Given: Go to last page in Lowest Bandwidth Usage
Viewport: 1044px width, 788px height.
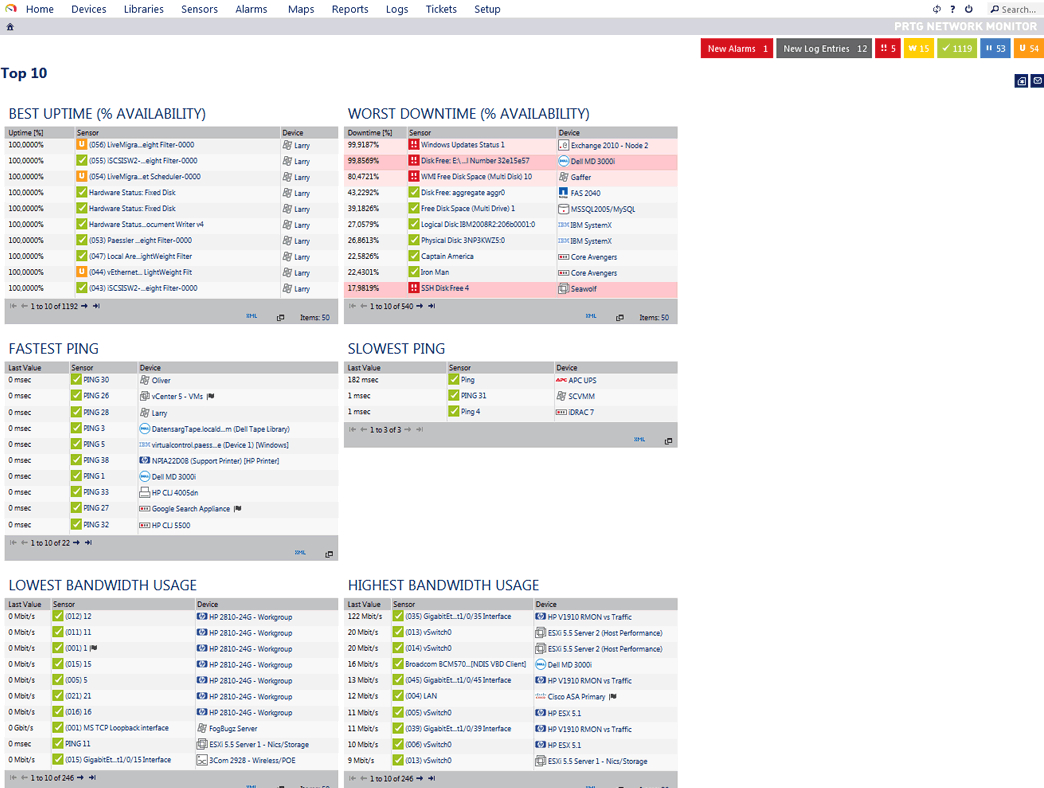Looking at the screenshot, I should point(93,777).
